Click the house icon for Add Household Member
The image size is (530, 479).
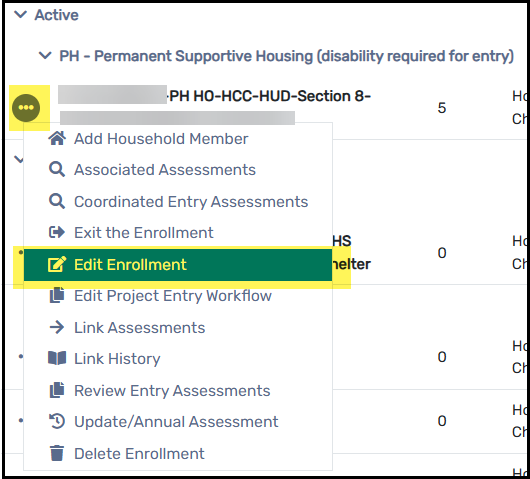57,138
